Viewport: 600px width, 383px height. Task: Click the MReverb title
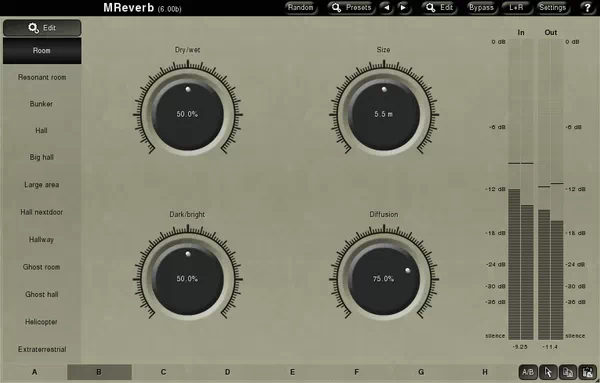click(x=129, y=8)
